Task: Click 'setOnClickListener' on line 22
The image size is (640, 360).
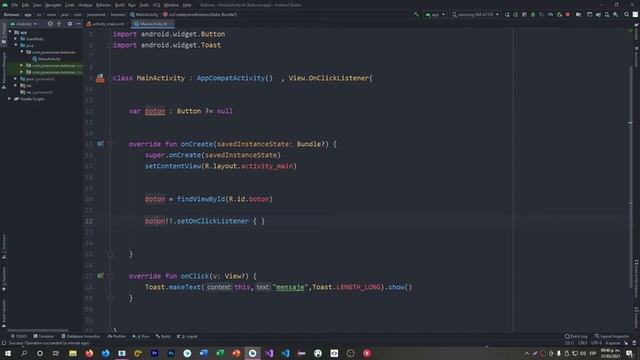Action: [x=213, y=221]
